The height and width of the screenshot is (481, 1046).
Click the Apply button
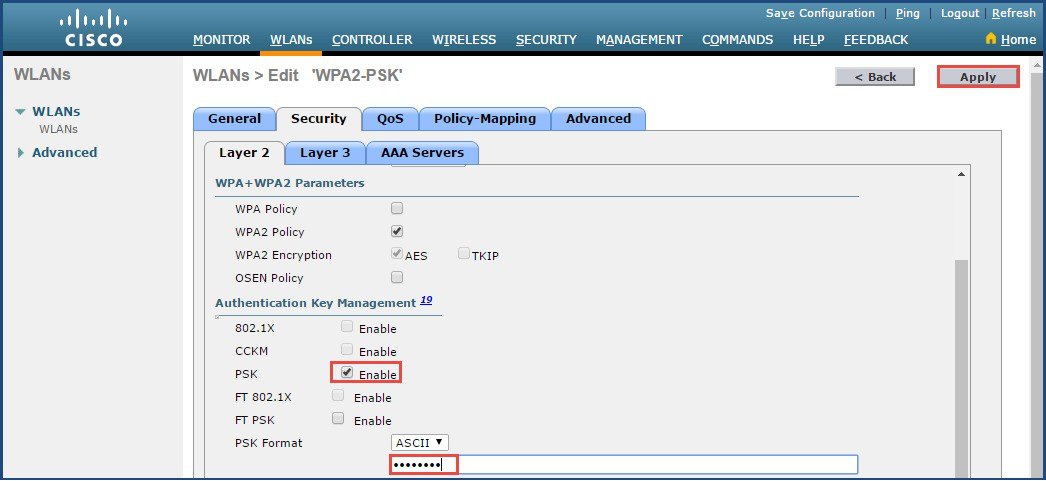coord(978,77)
